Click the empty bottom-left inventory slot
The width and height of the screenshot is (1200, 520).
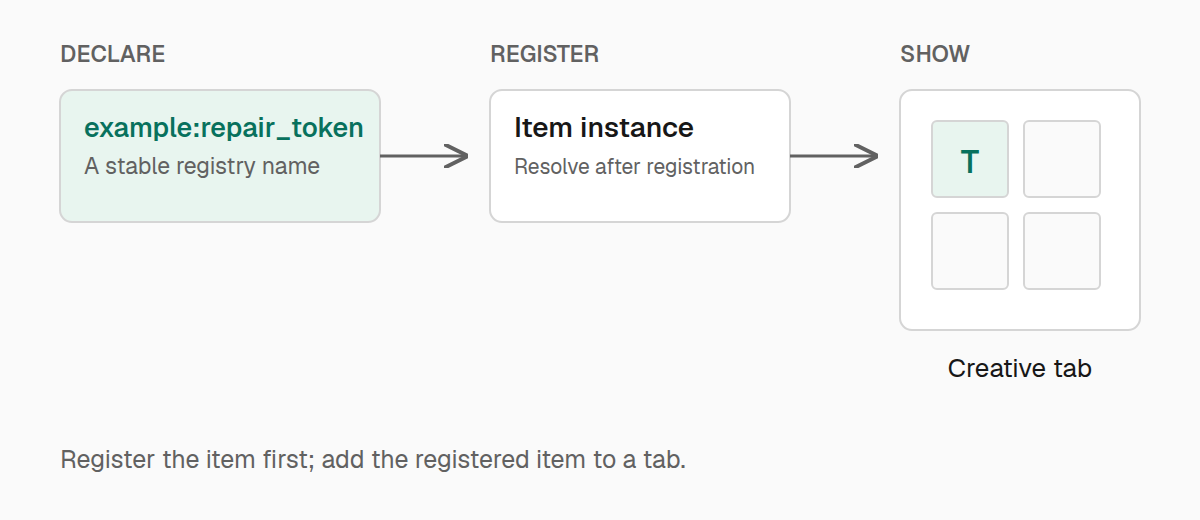pos(970,251)
